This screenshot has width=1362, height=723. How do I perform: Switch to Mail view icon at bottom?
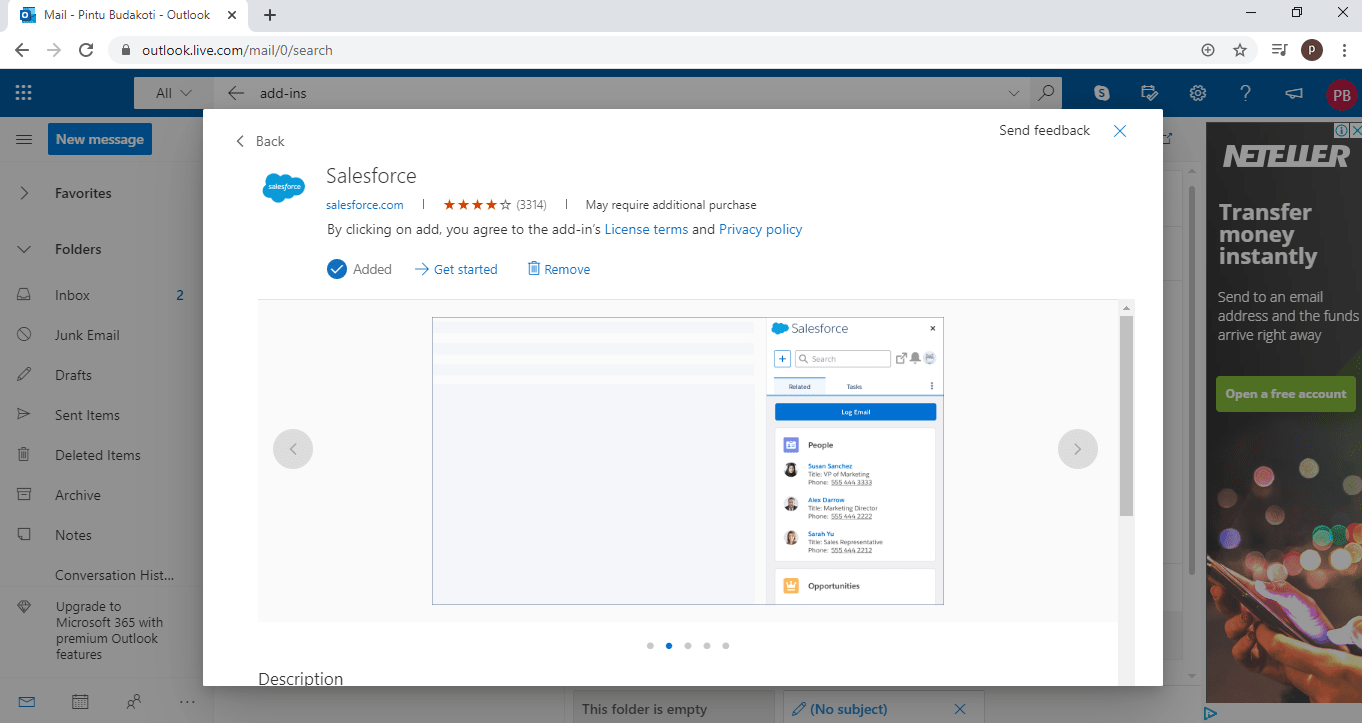(27, 702)
